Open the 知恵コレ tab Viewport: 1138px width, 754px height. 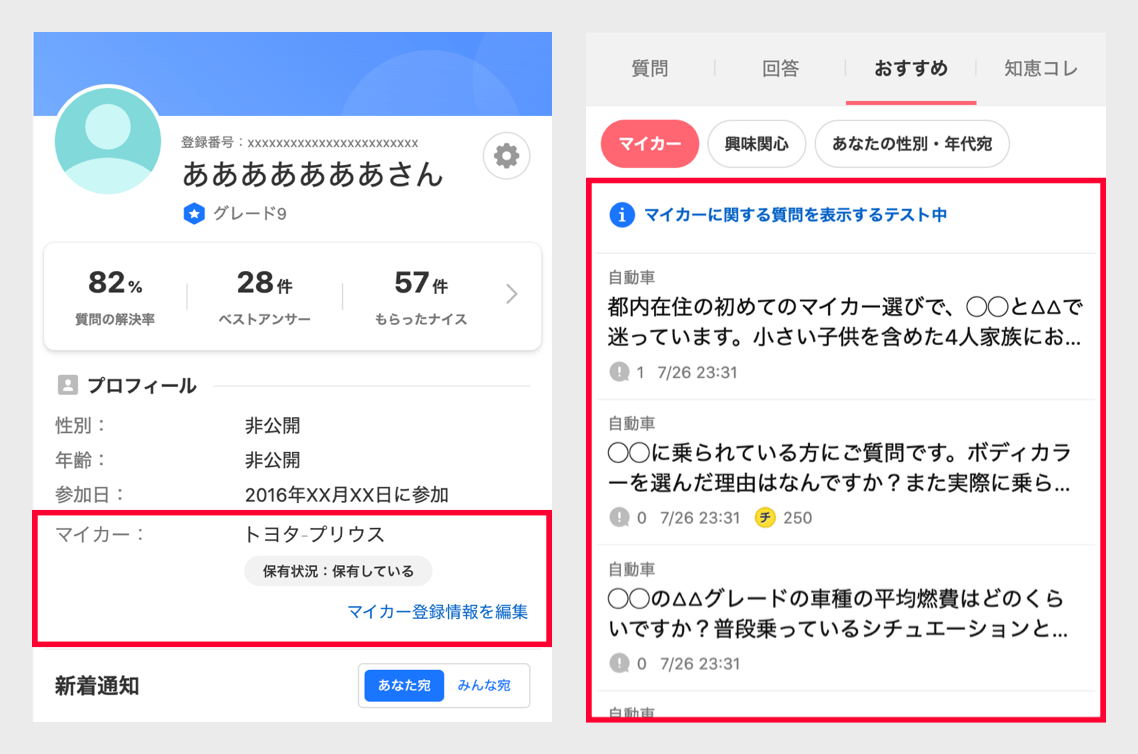pyautogui.click(x=1041, y=69)
